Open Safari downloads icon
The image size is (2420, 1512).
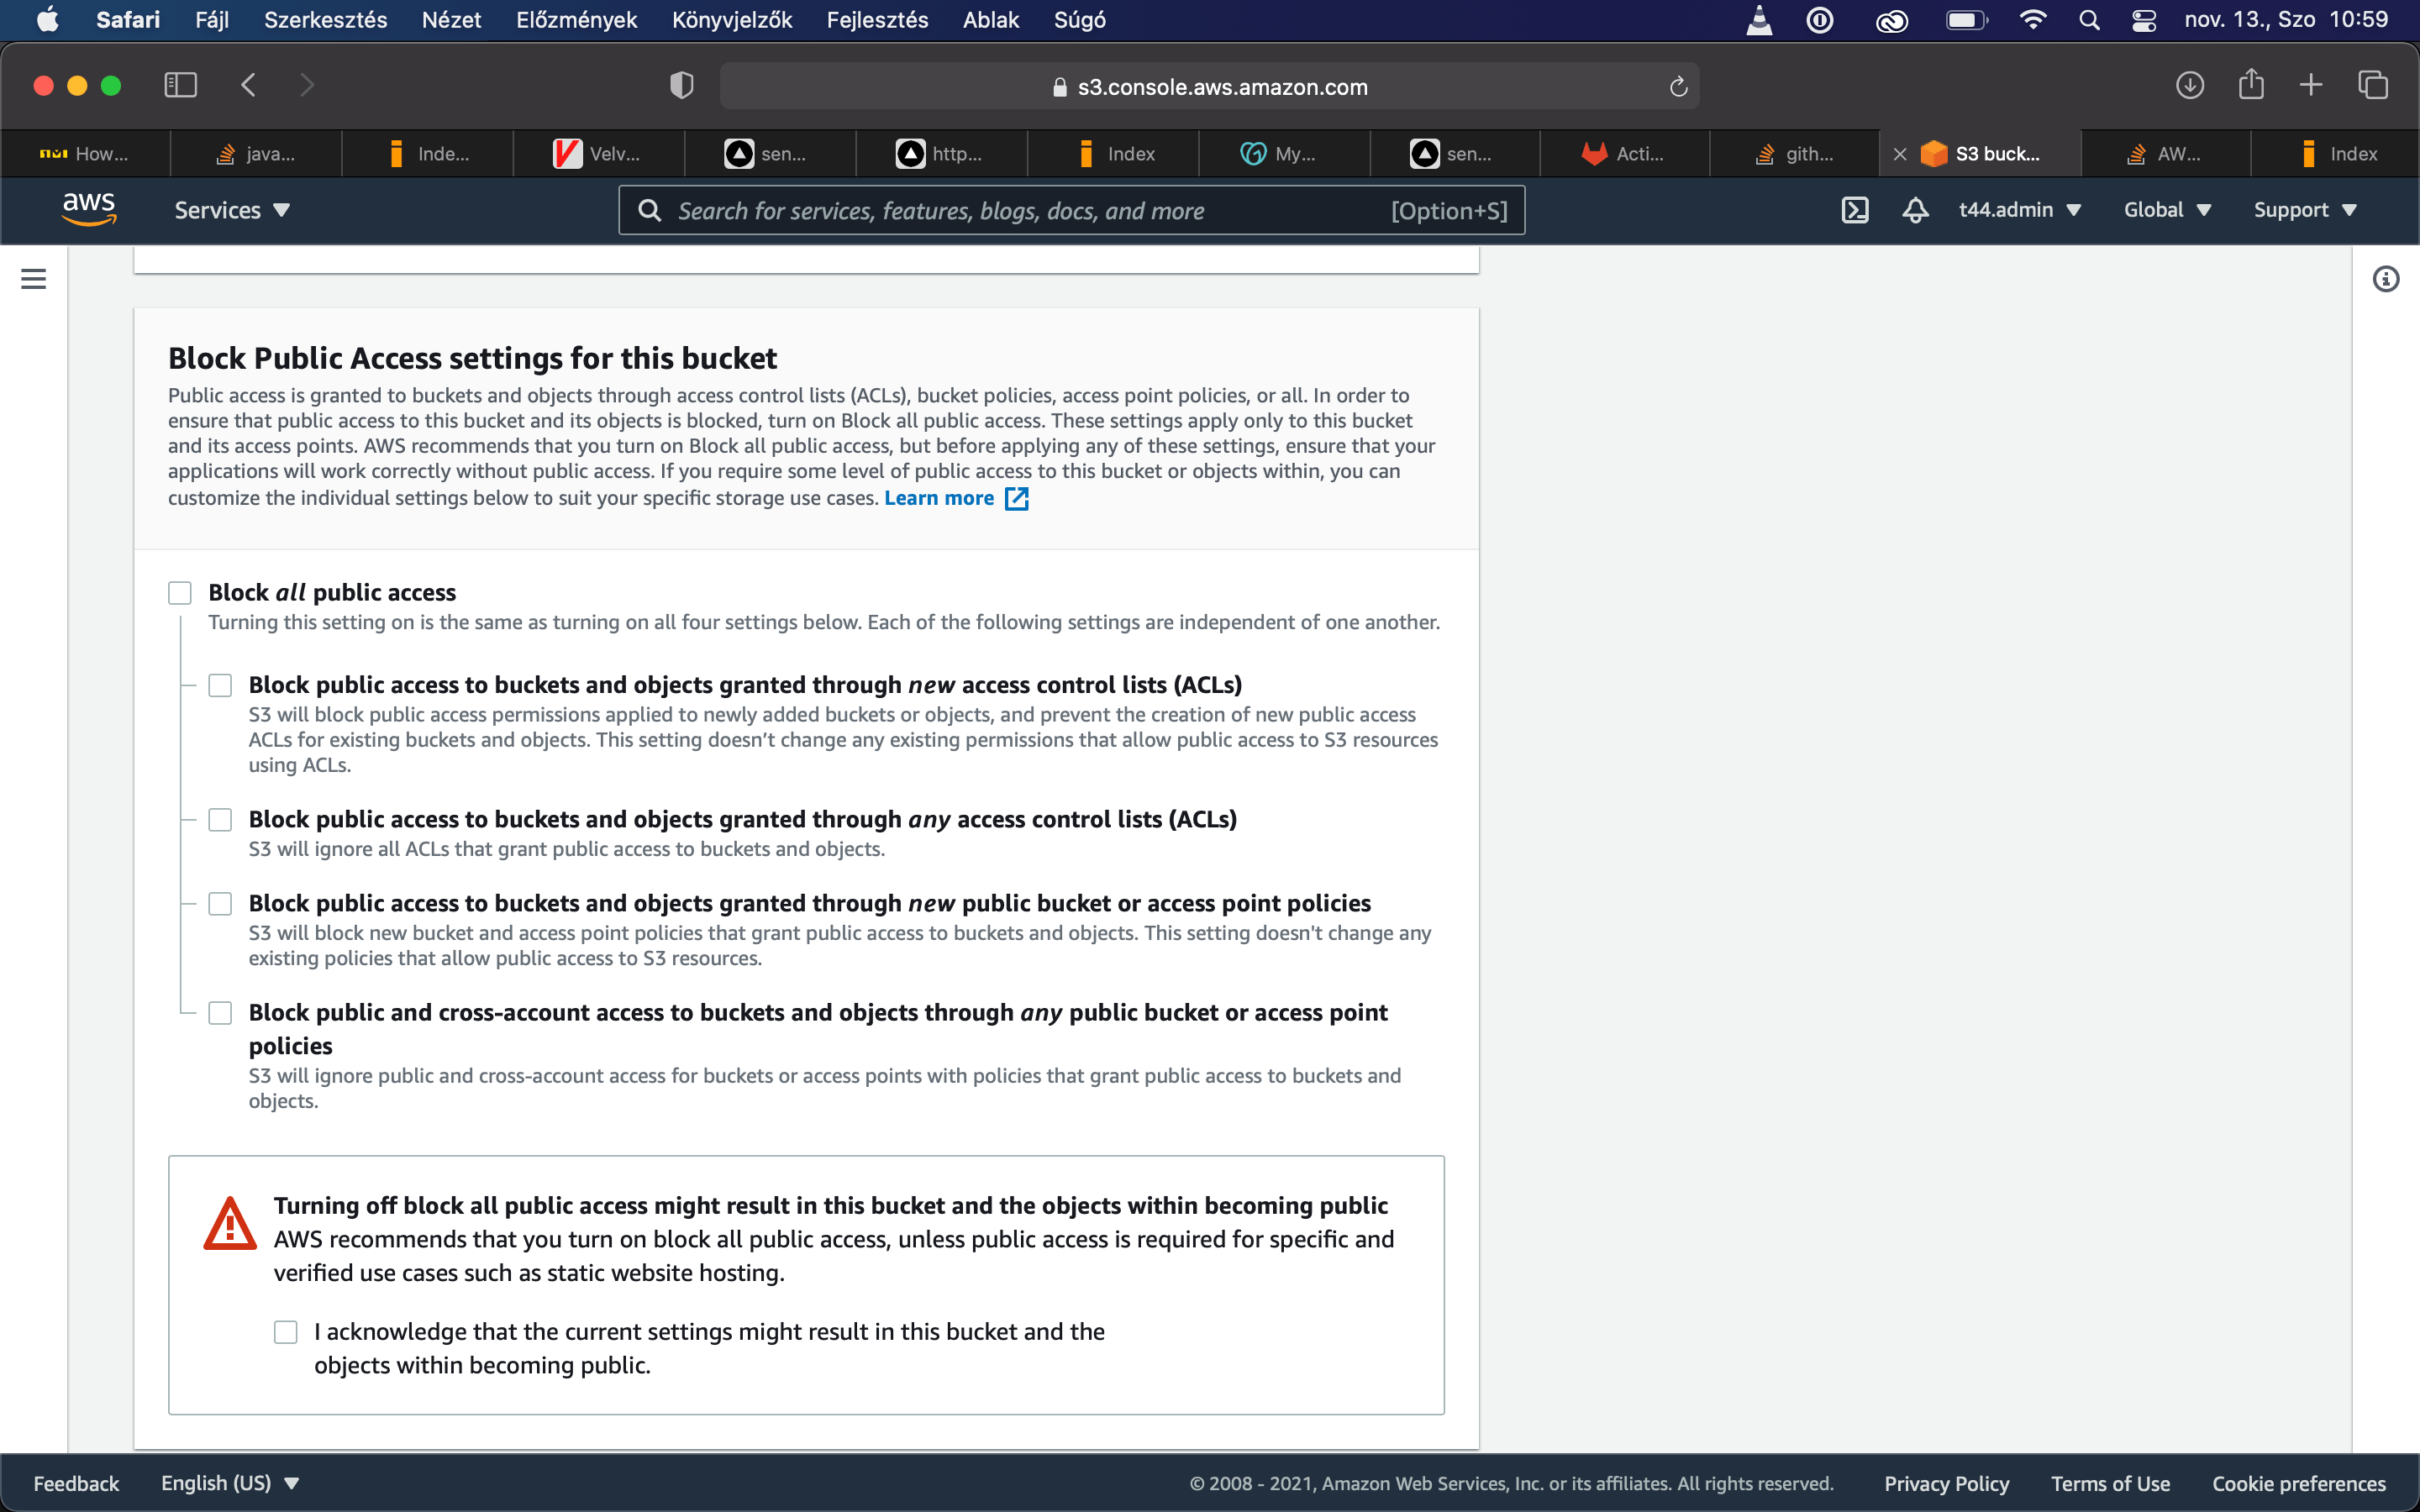(2189, 85)
